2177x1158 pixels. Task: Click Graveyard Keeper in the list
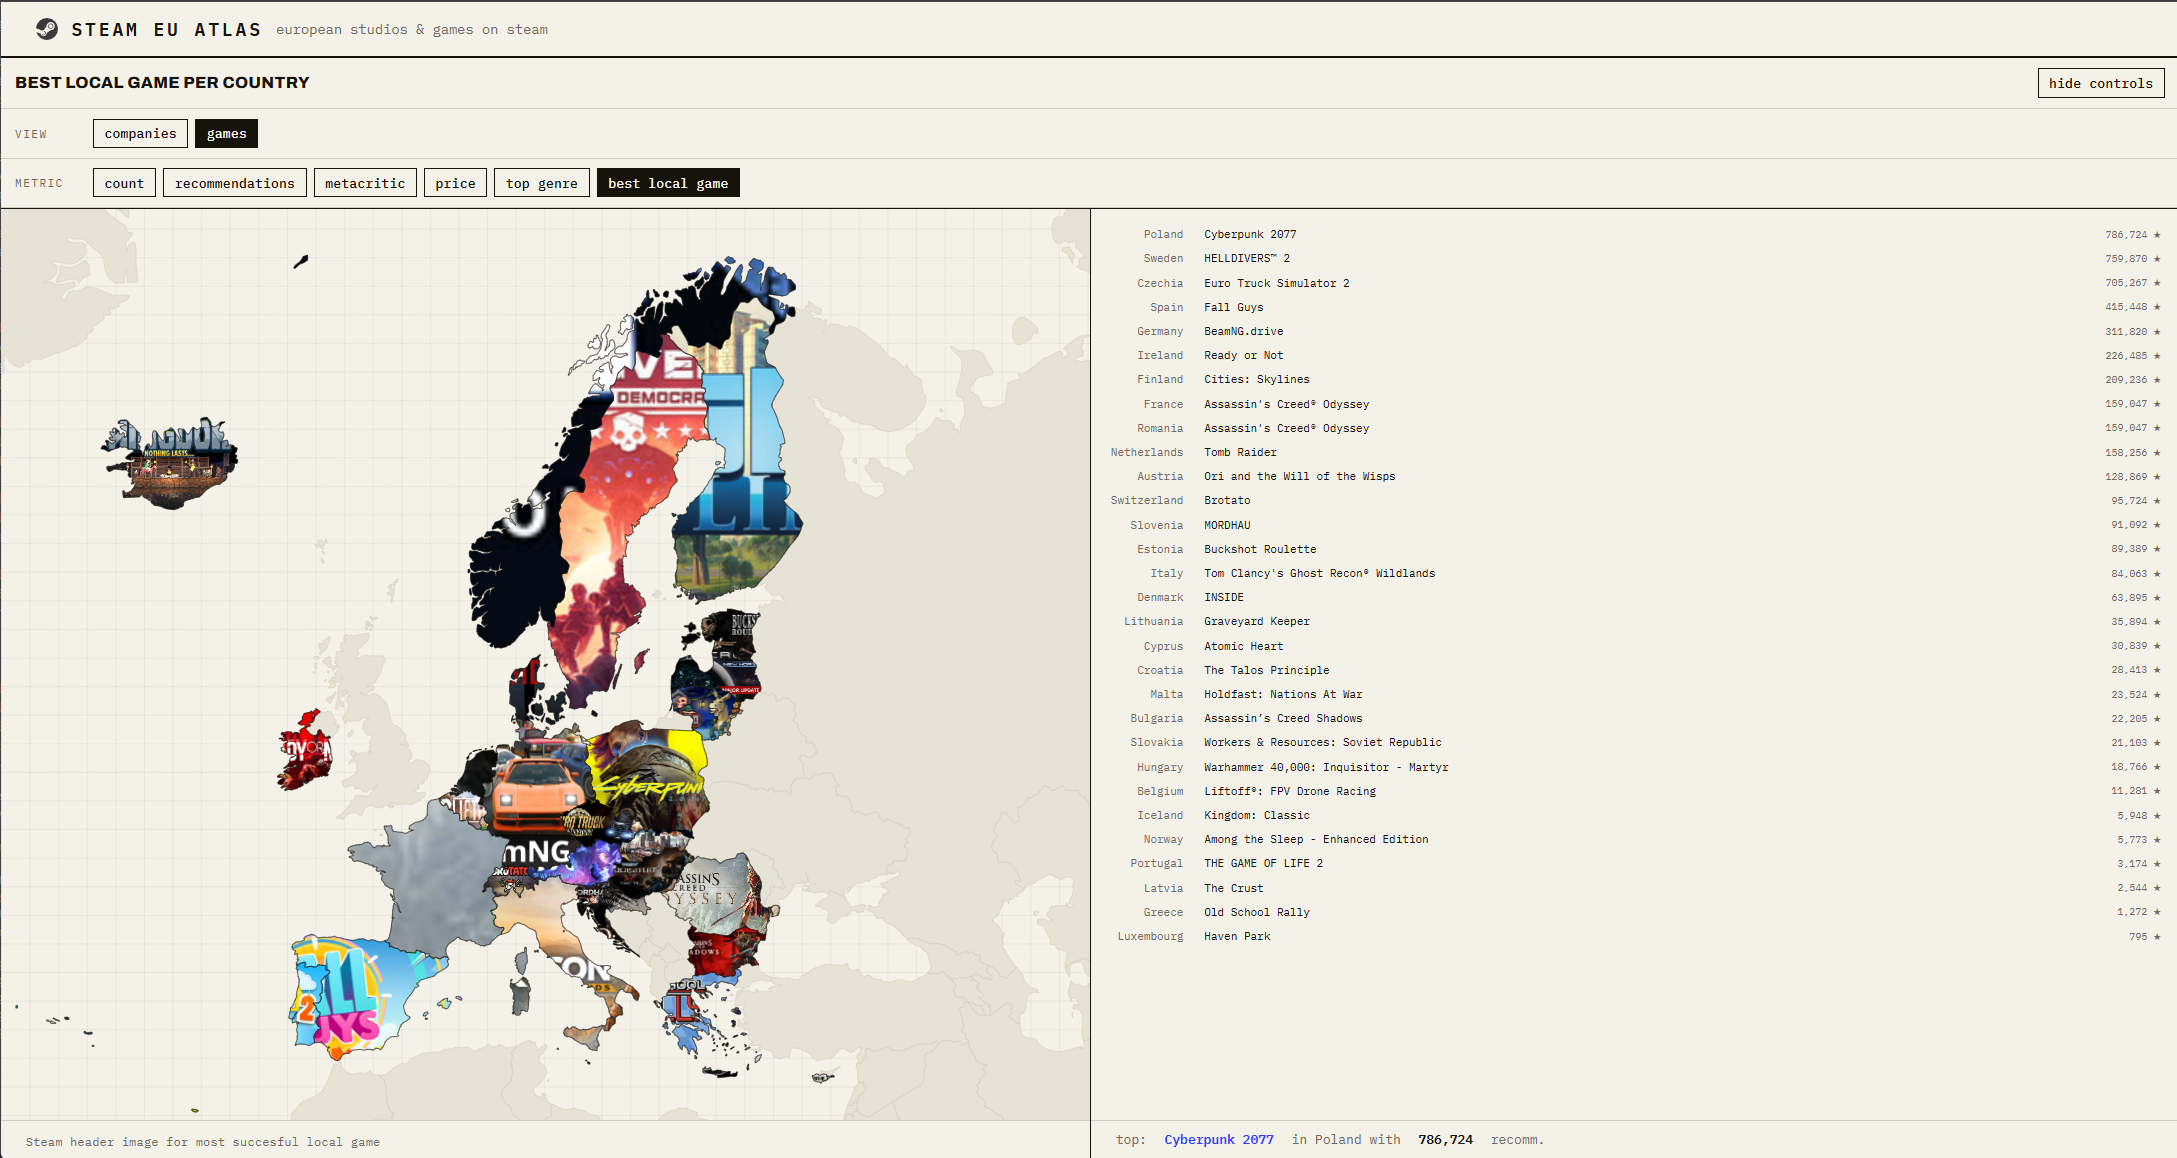(1256, 621)
